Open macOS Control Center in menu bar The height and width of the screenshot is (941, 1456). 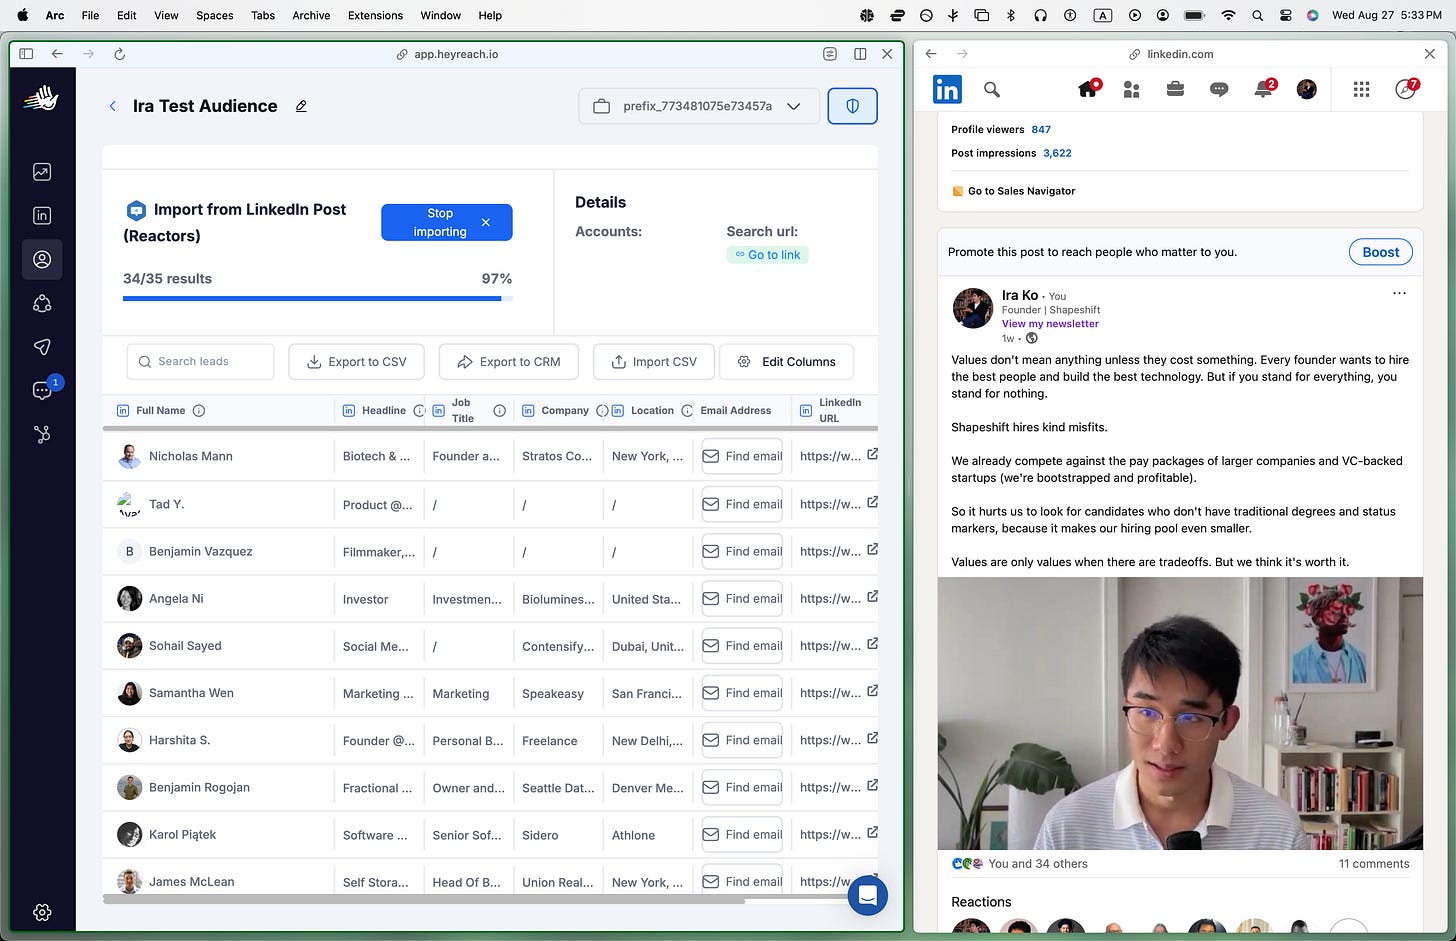click(1285, 15)
